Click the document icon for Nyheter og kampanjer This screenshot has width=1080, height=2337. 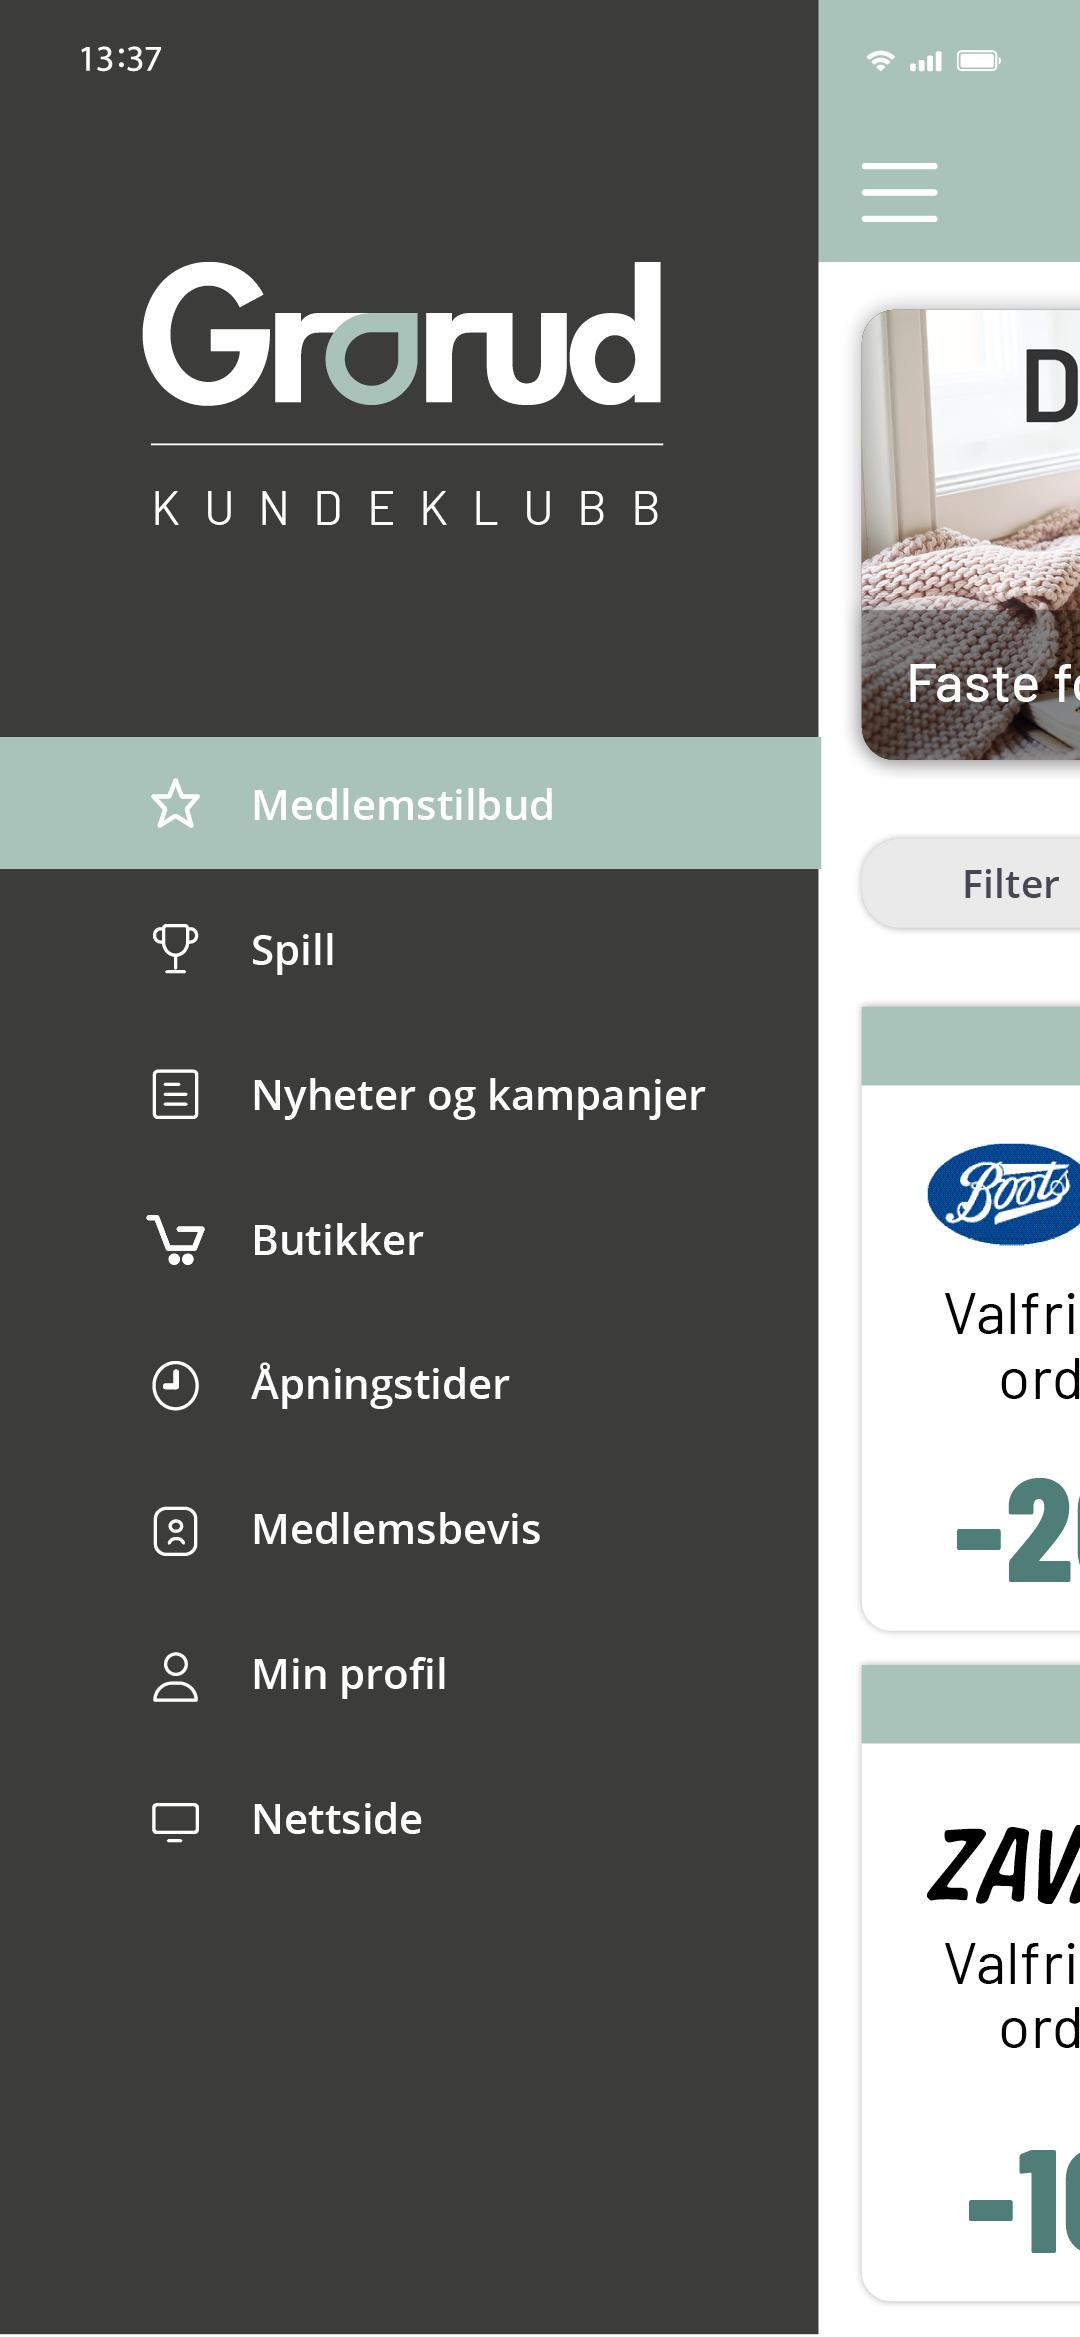(175, 1094)
